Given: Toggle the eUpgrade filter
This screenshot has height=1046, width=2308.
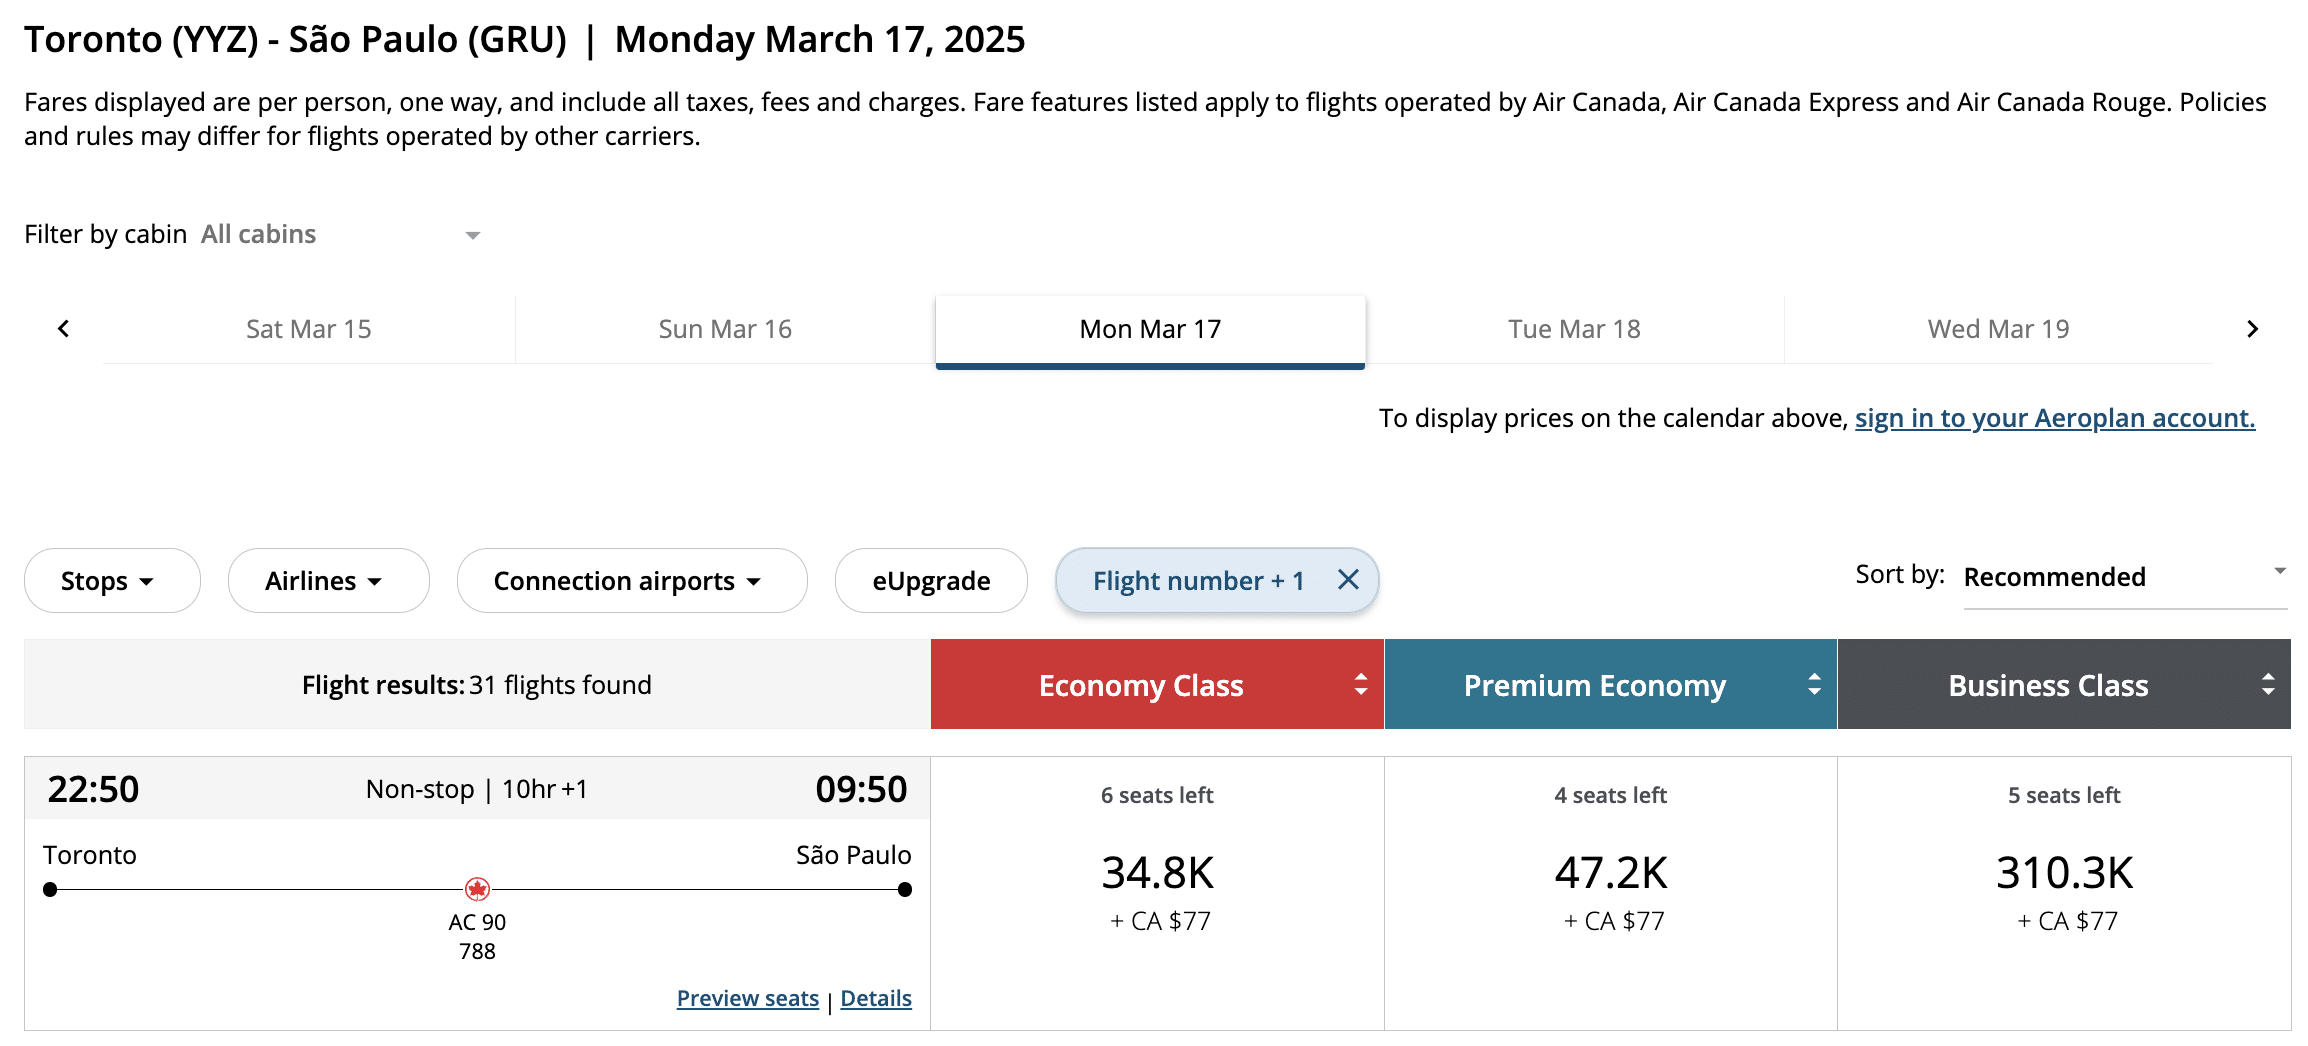Looking at the screenshot, I should point(930,581).
